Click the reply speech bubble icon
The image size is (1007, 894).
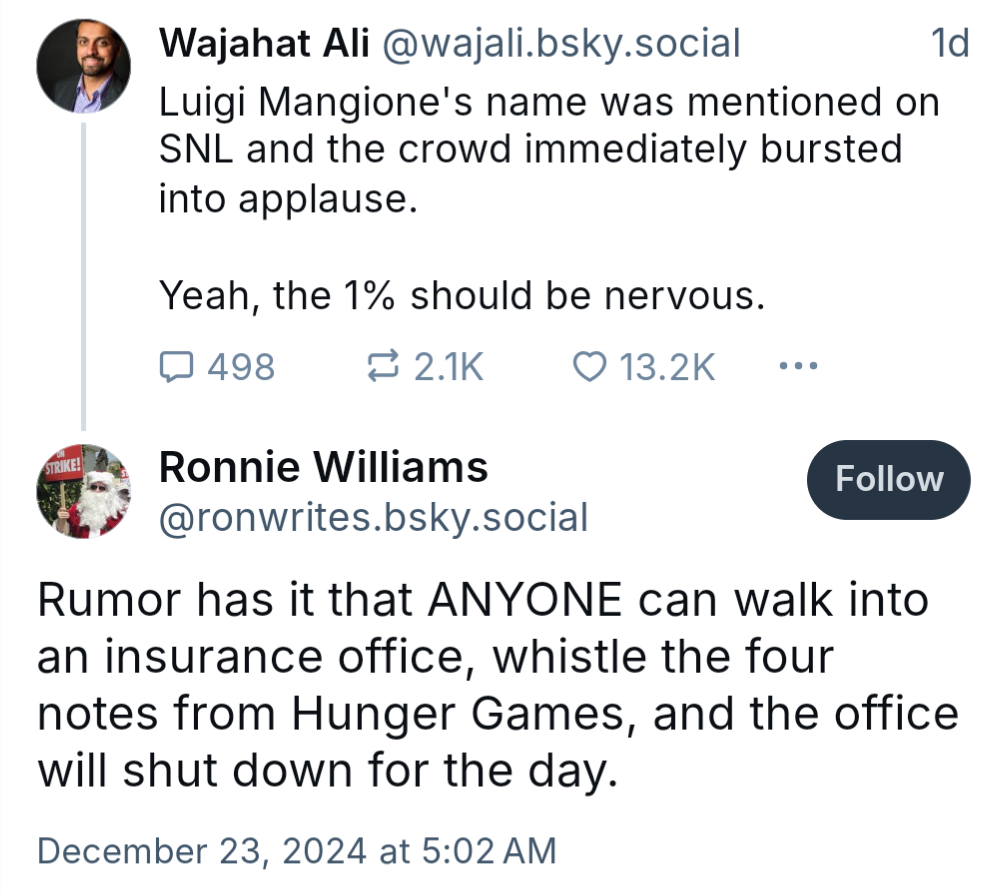point(176,367)
